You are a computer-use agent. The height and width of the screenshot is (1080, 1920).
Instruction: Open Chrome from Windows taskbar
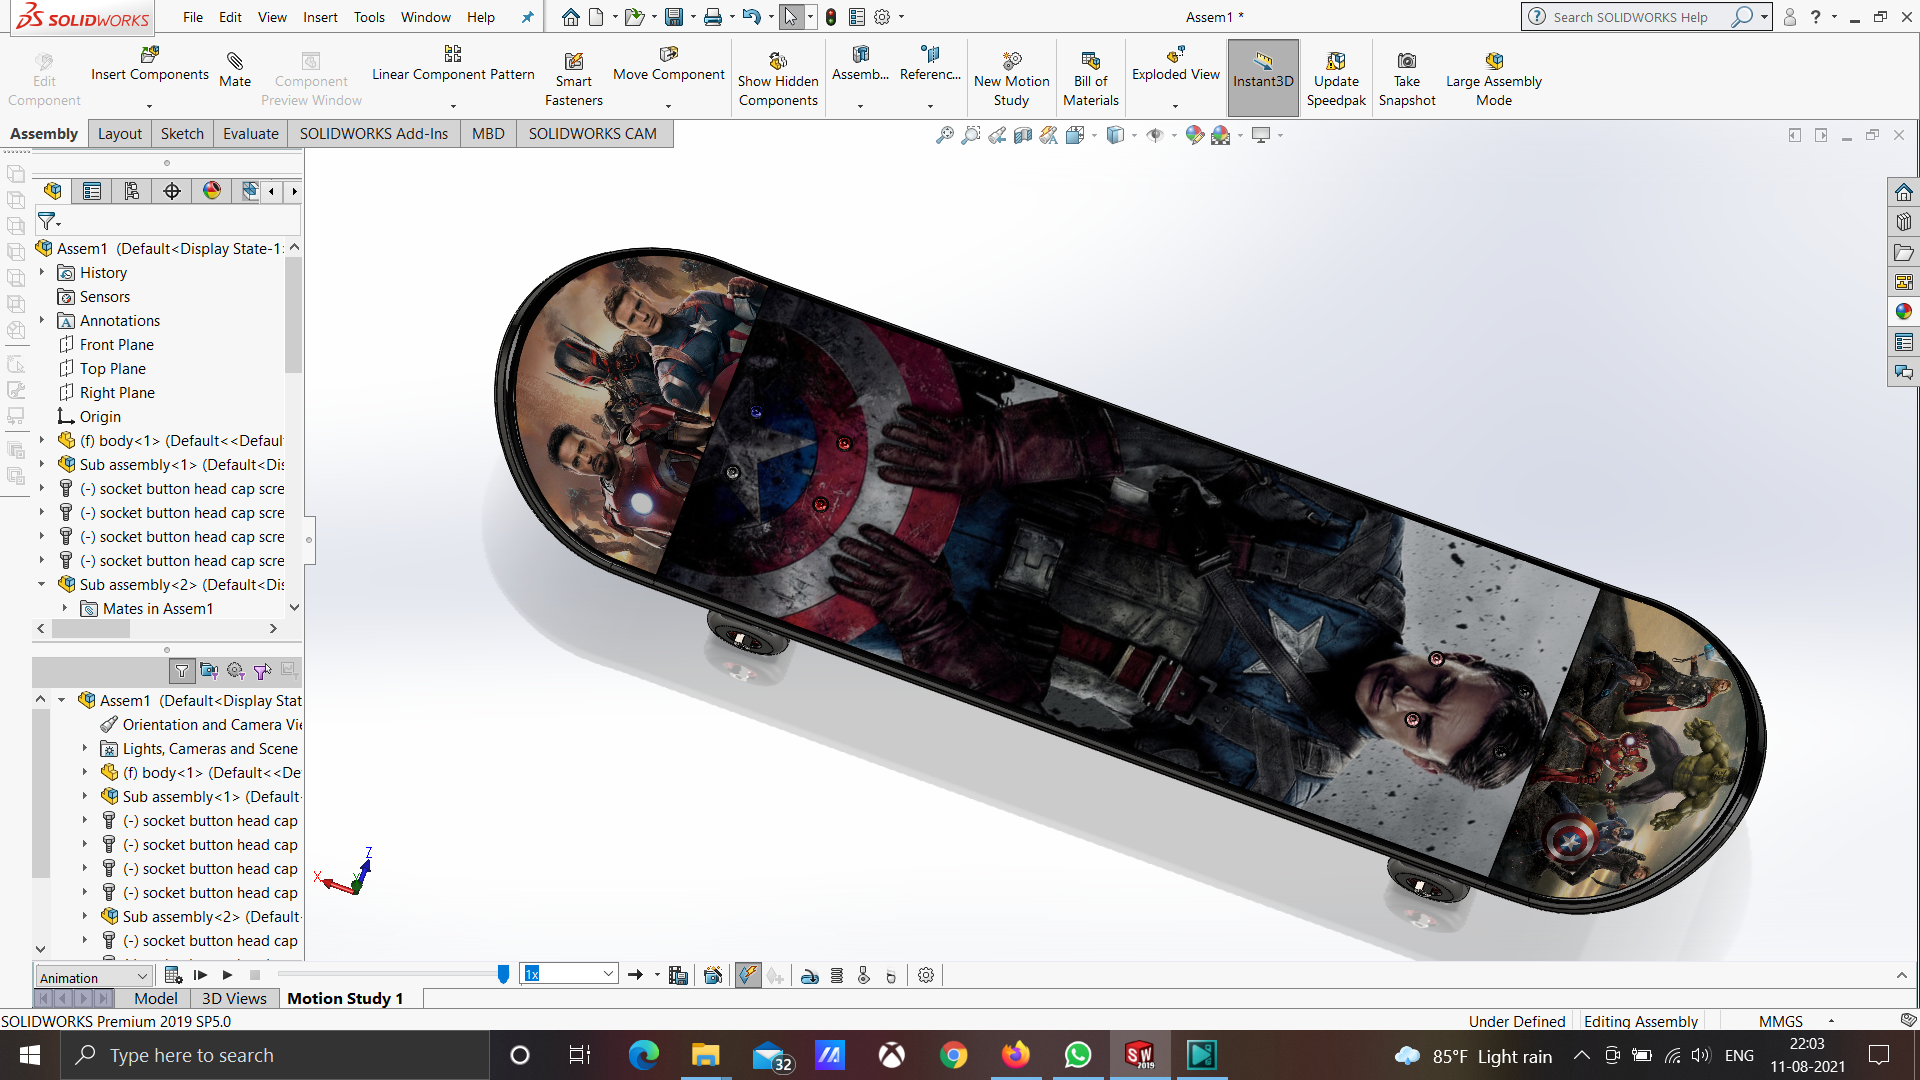tap(953, 1055)
